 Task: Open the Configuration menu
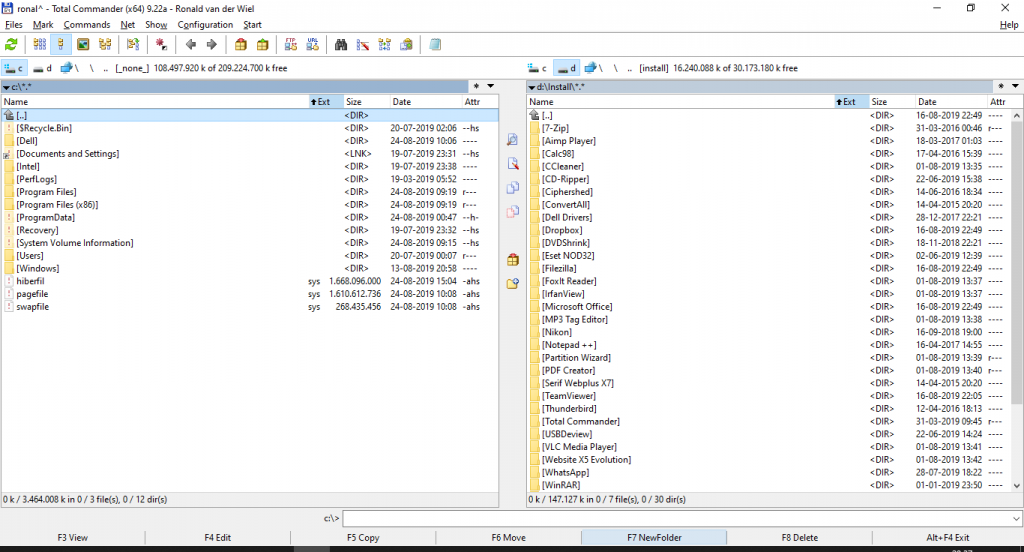[x=205, y=25]
